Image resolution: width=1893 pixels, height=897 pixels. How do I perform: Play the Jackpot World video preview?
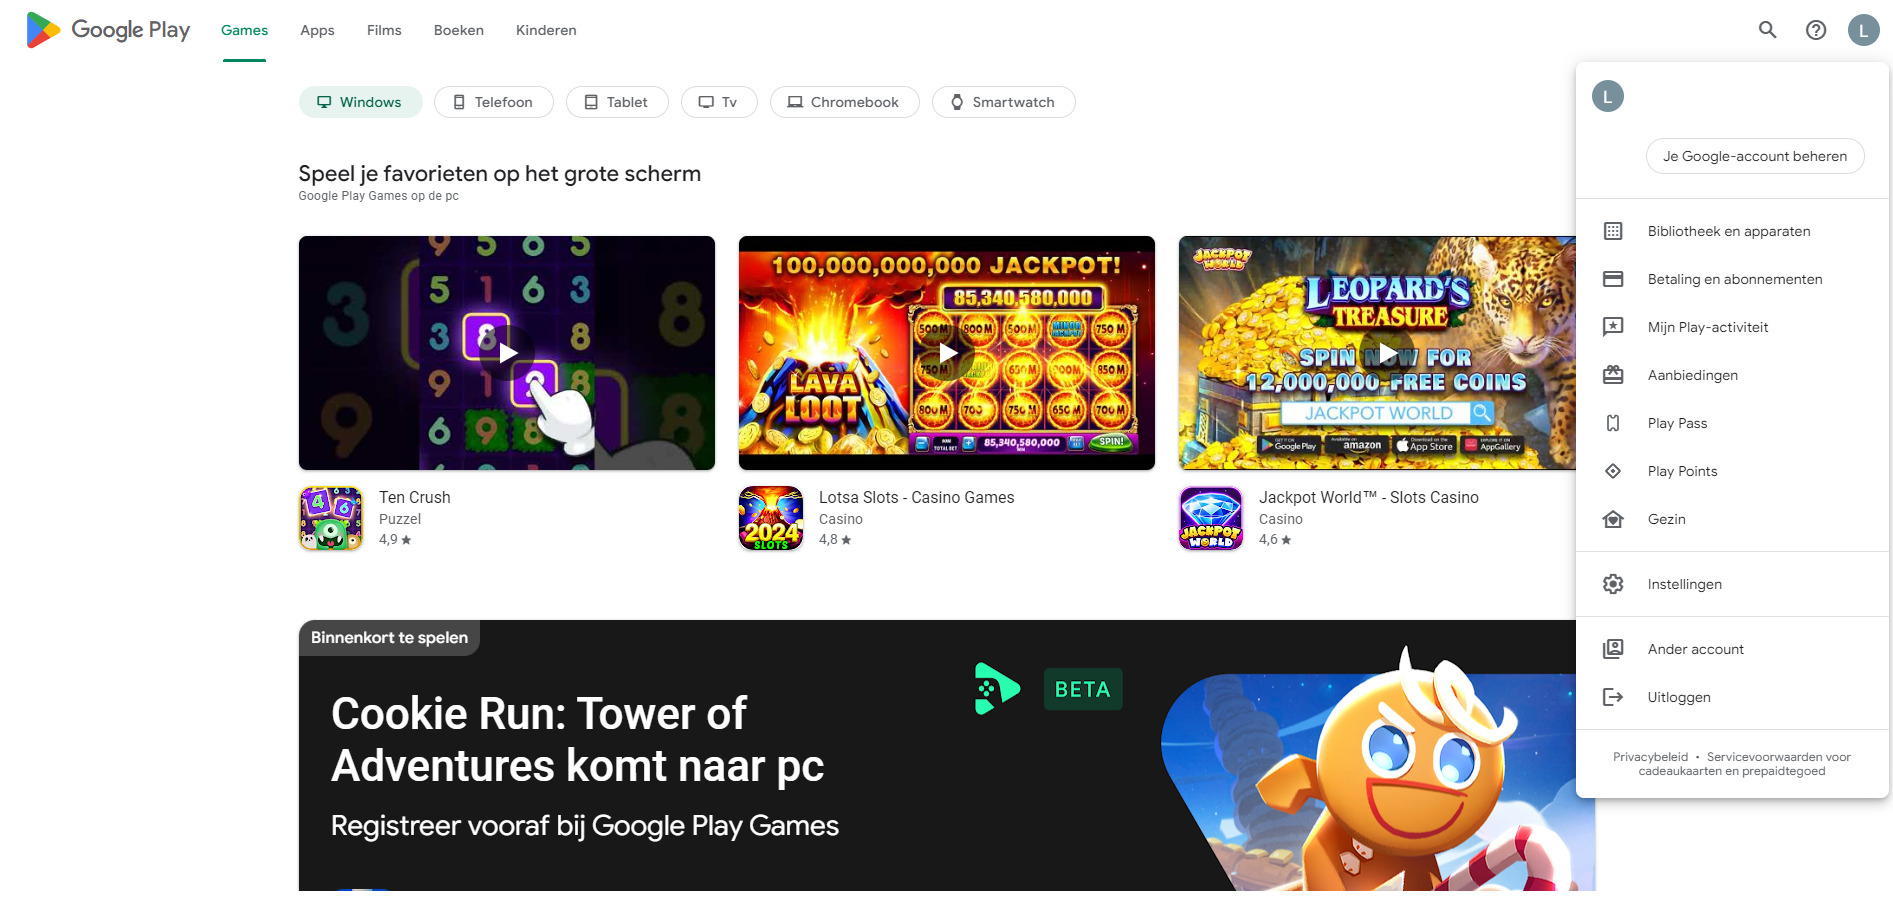(x=1387, y=353)
